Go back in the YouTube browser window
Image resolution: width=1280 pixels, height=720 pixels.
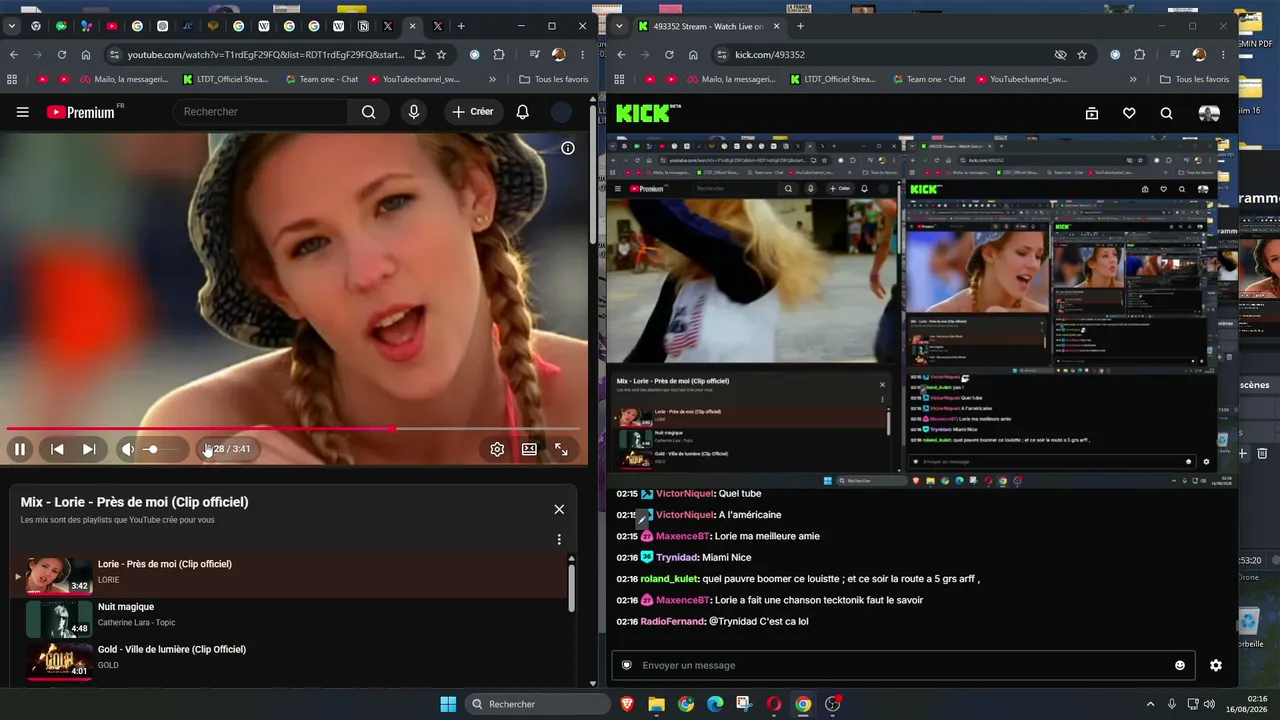14,55
